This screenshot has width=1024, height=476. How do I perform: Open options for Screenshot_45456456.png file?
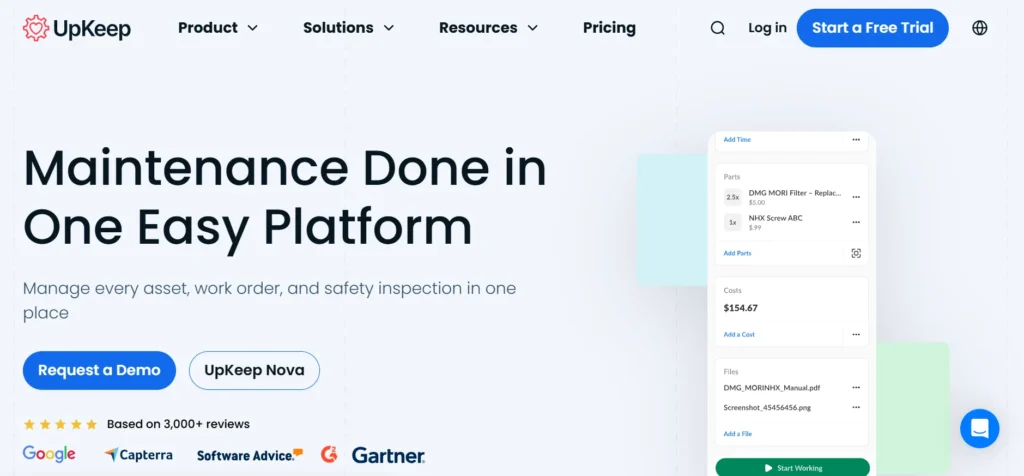pos(856,407)
